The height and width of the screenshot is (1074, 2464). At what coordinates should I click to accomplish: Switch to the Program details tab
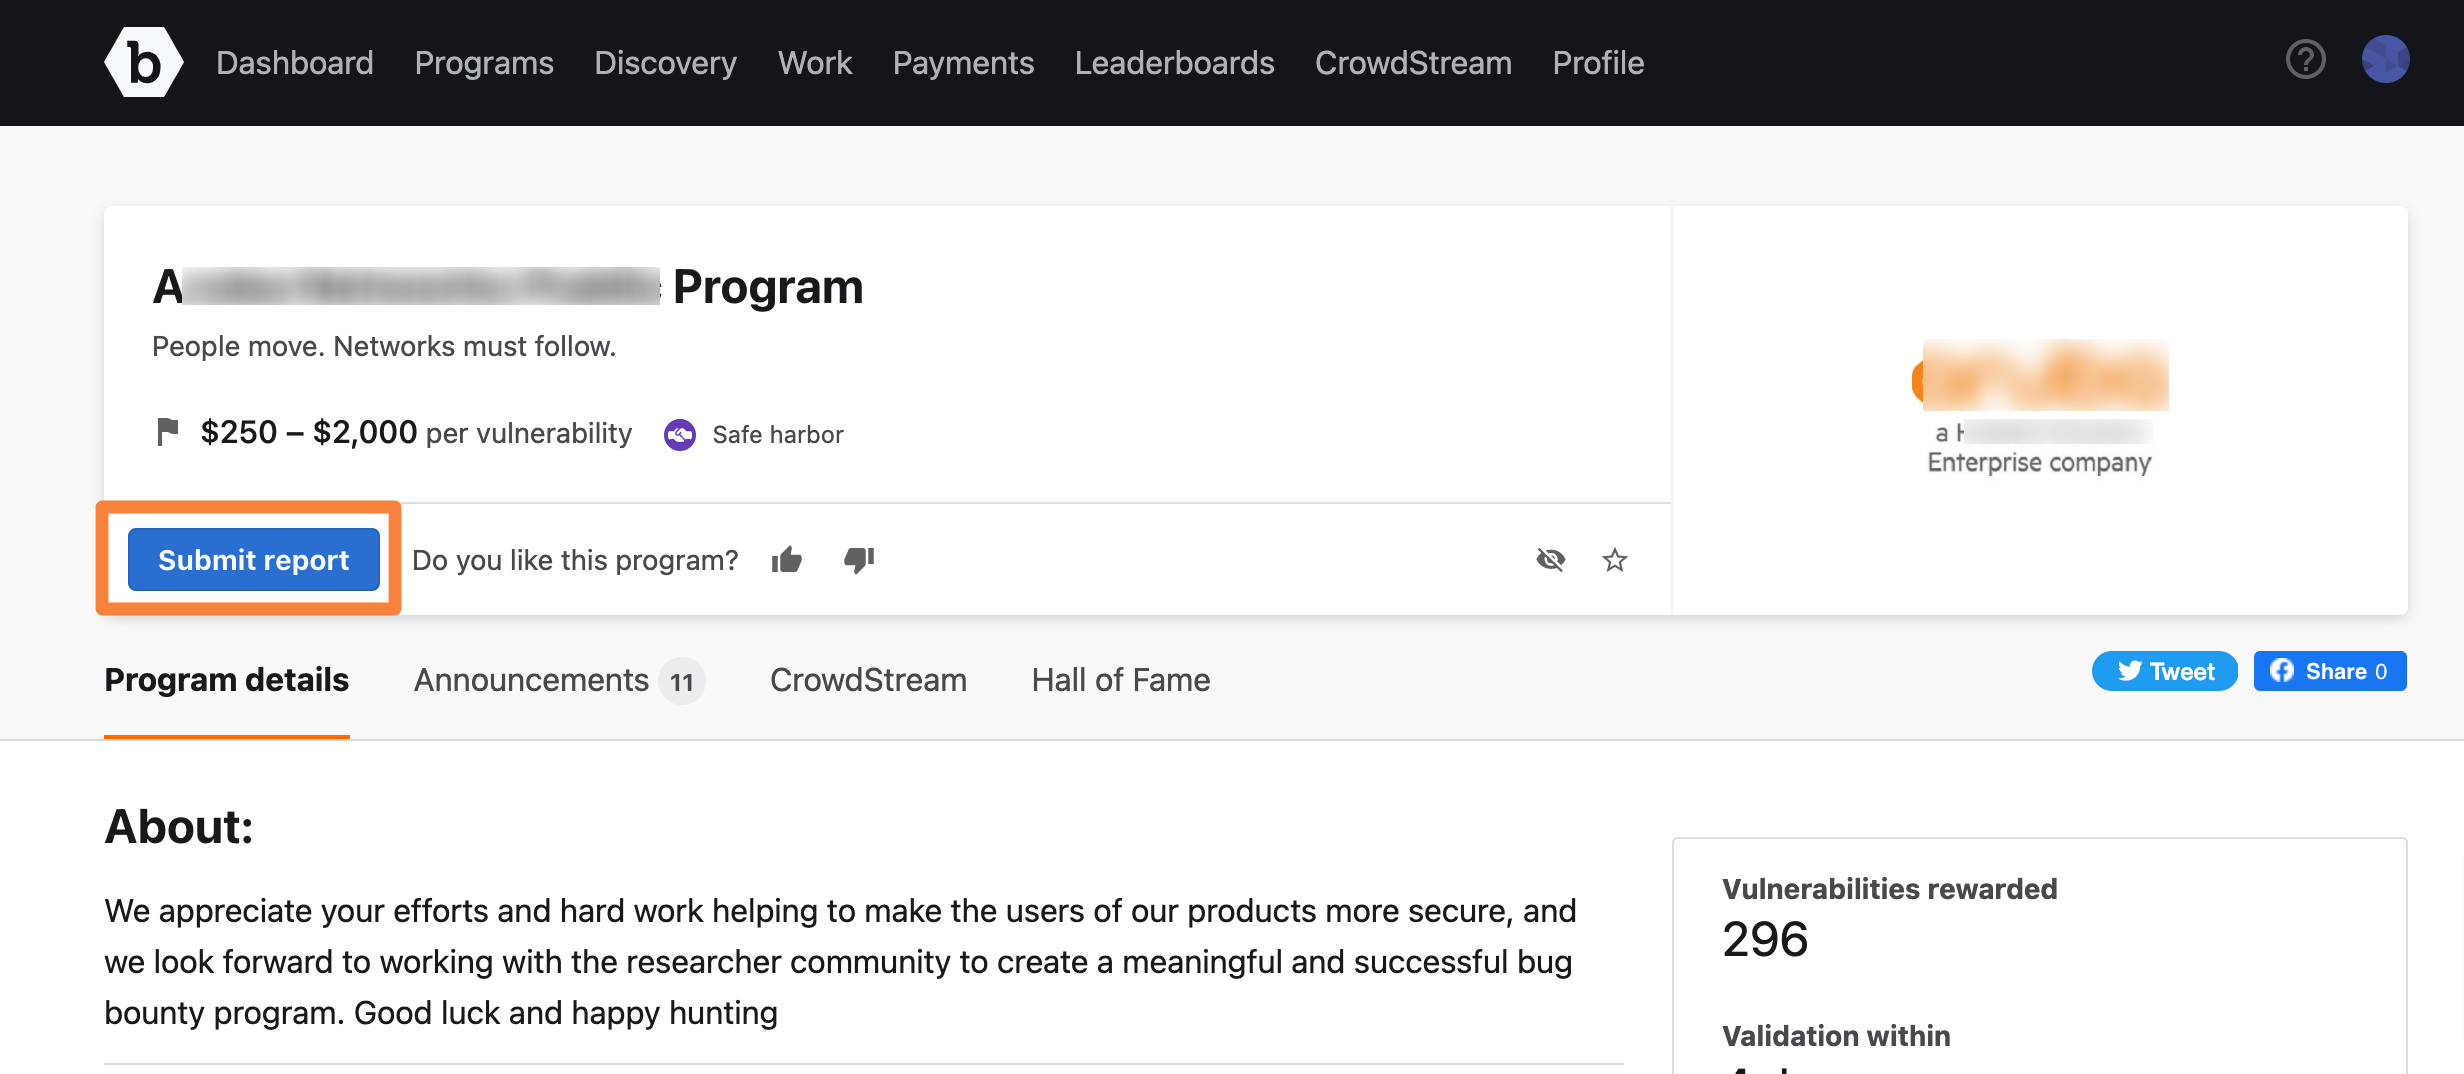point(227,680)
